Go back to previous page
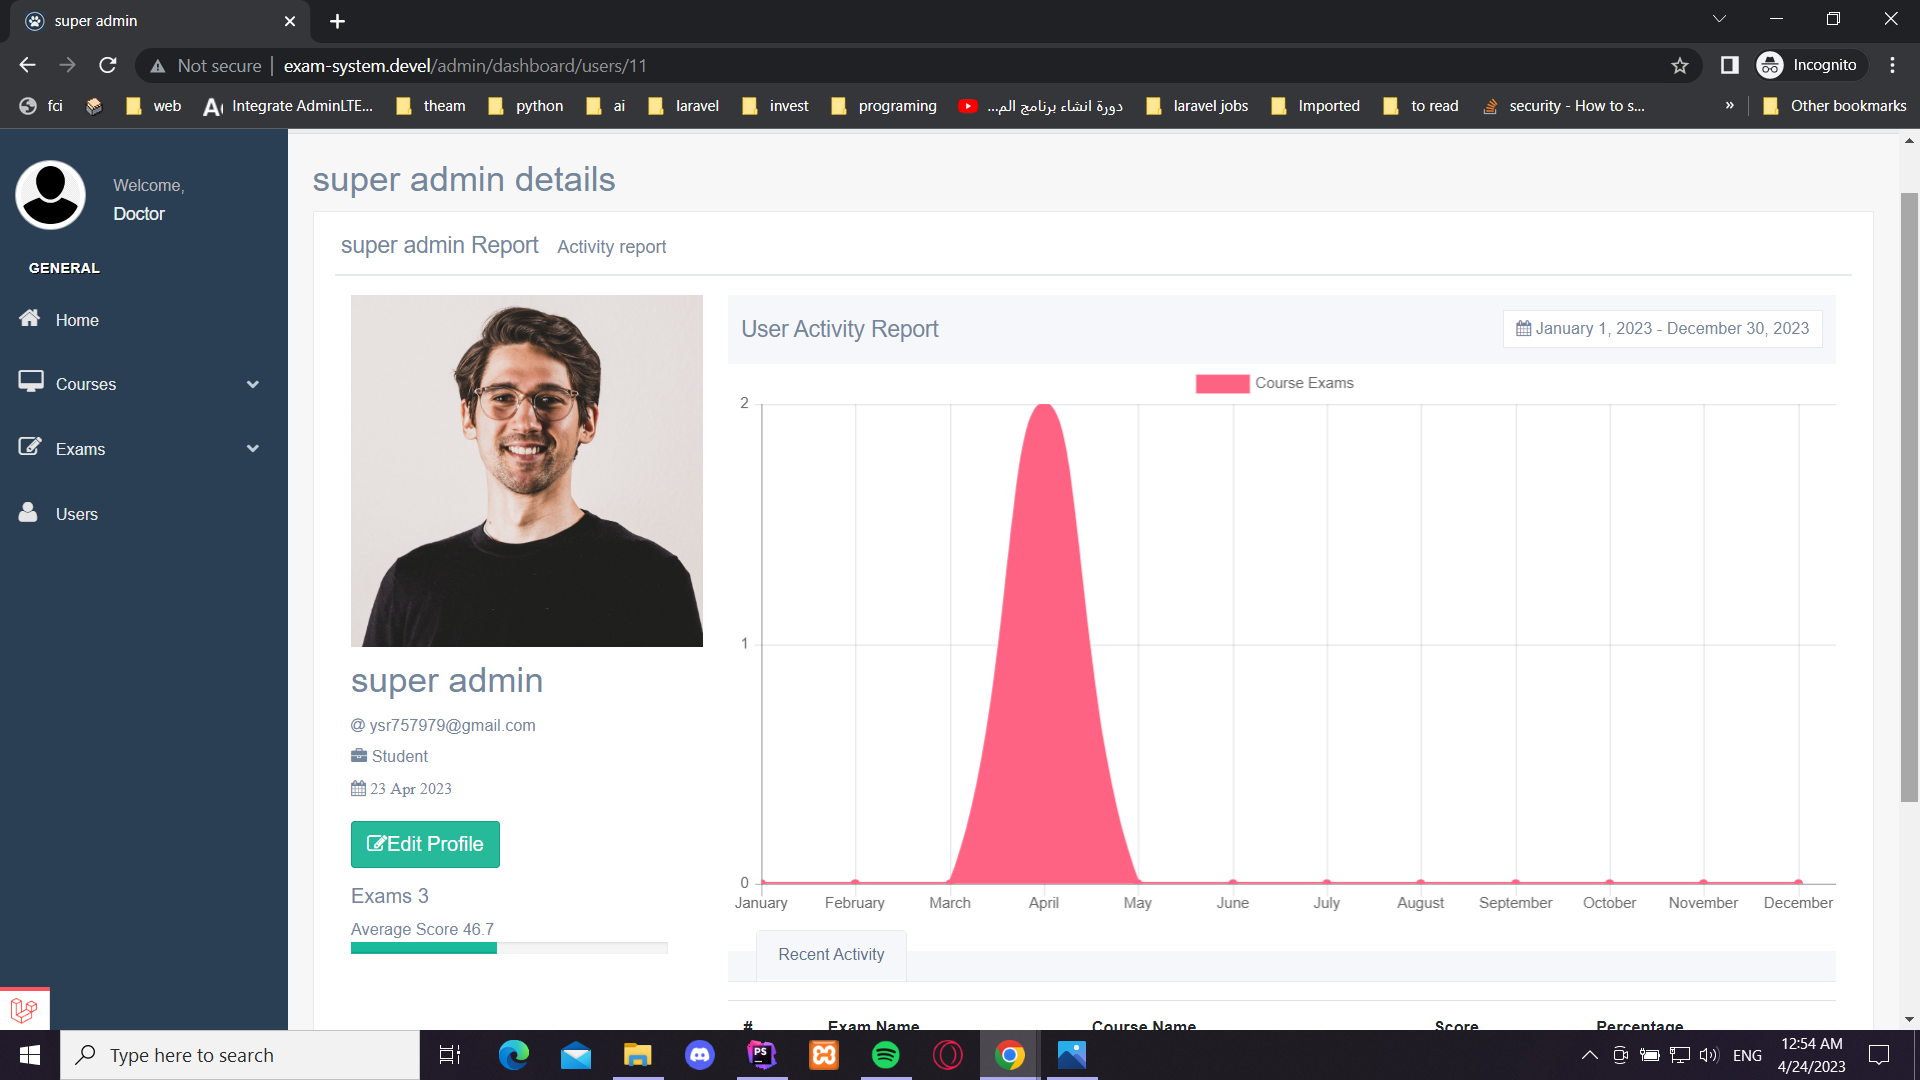The image size is (1920, 1080). click(27, 66)
